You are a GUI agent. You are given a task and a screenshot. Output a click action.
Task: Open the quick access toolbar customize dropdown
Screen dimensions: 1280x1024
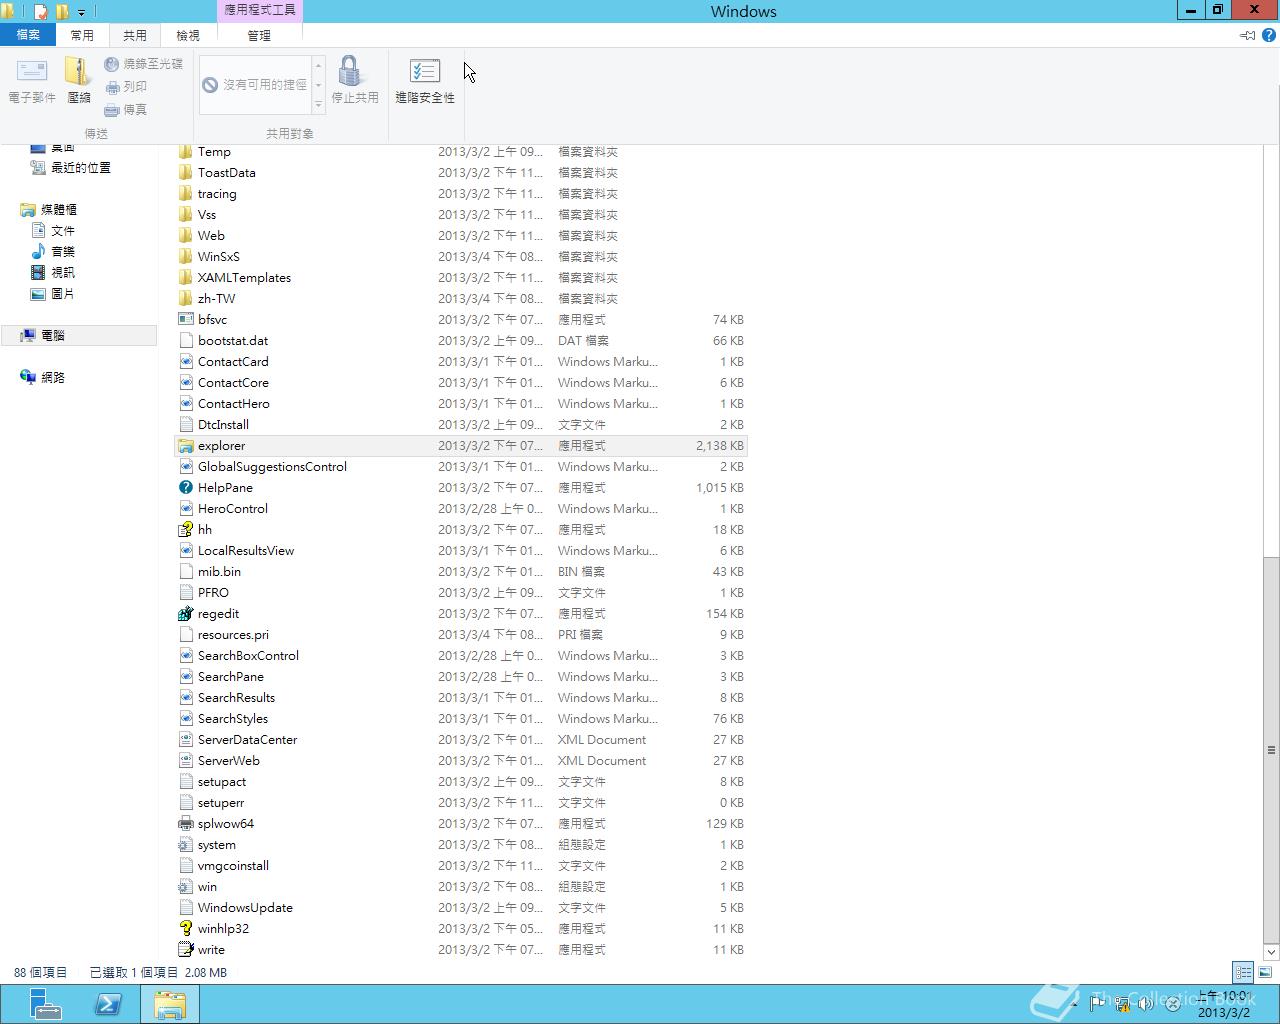pos(82,12)
